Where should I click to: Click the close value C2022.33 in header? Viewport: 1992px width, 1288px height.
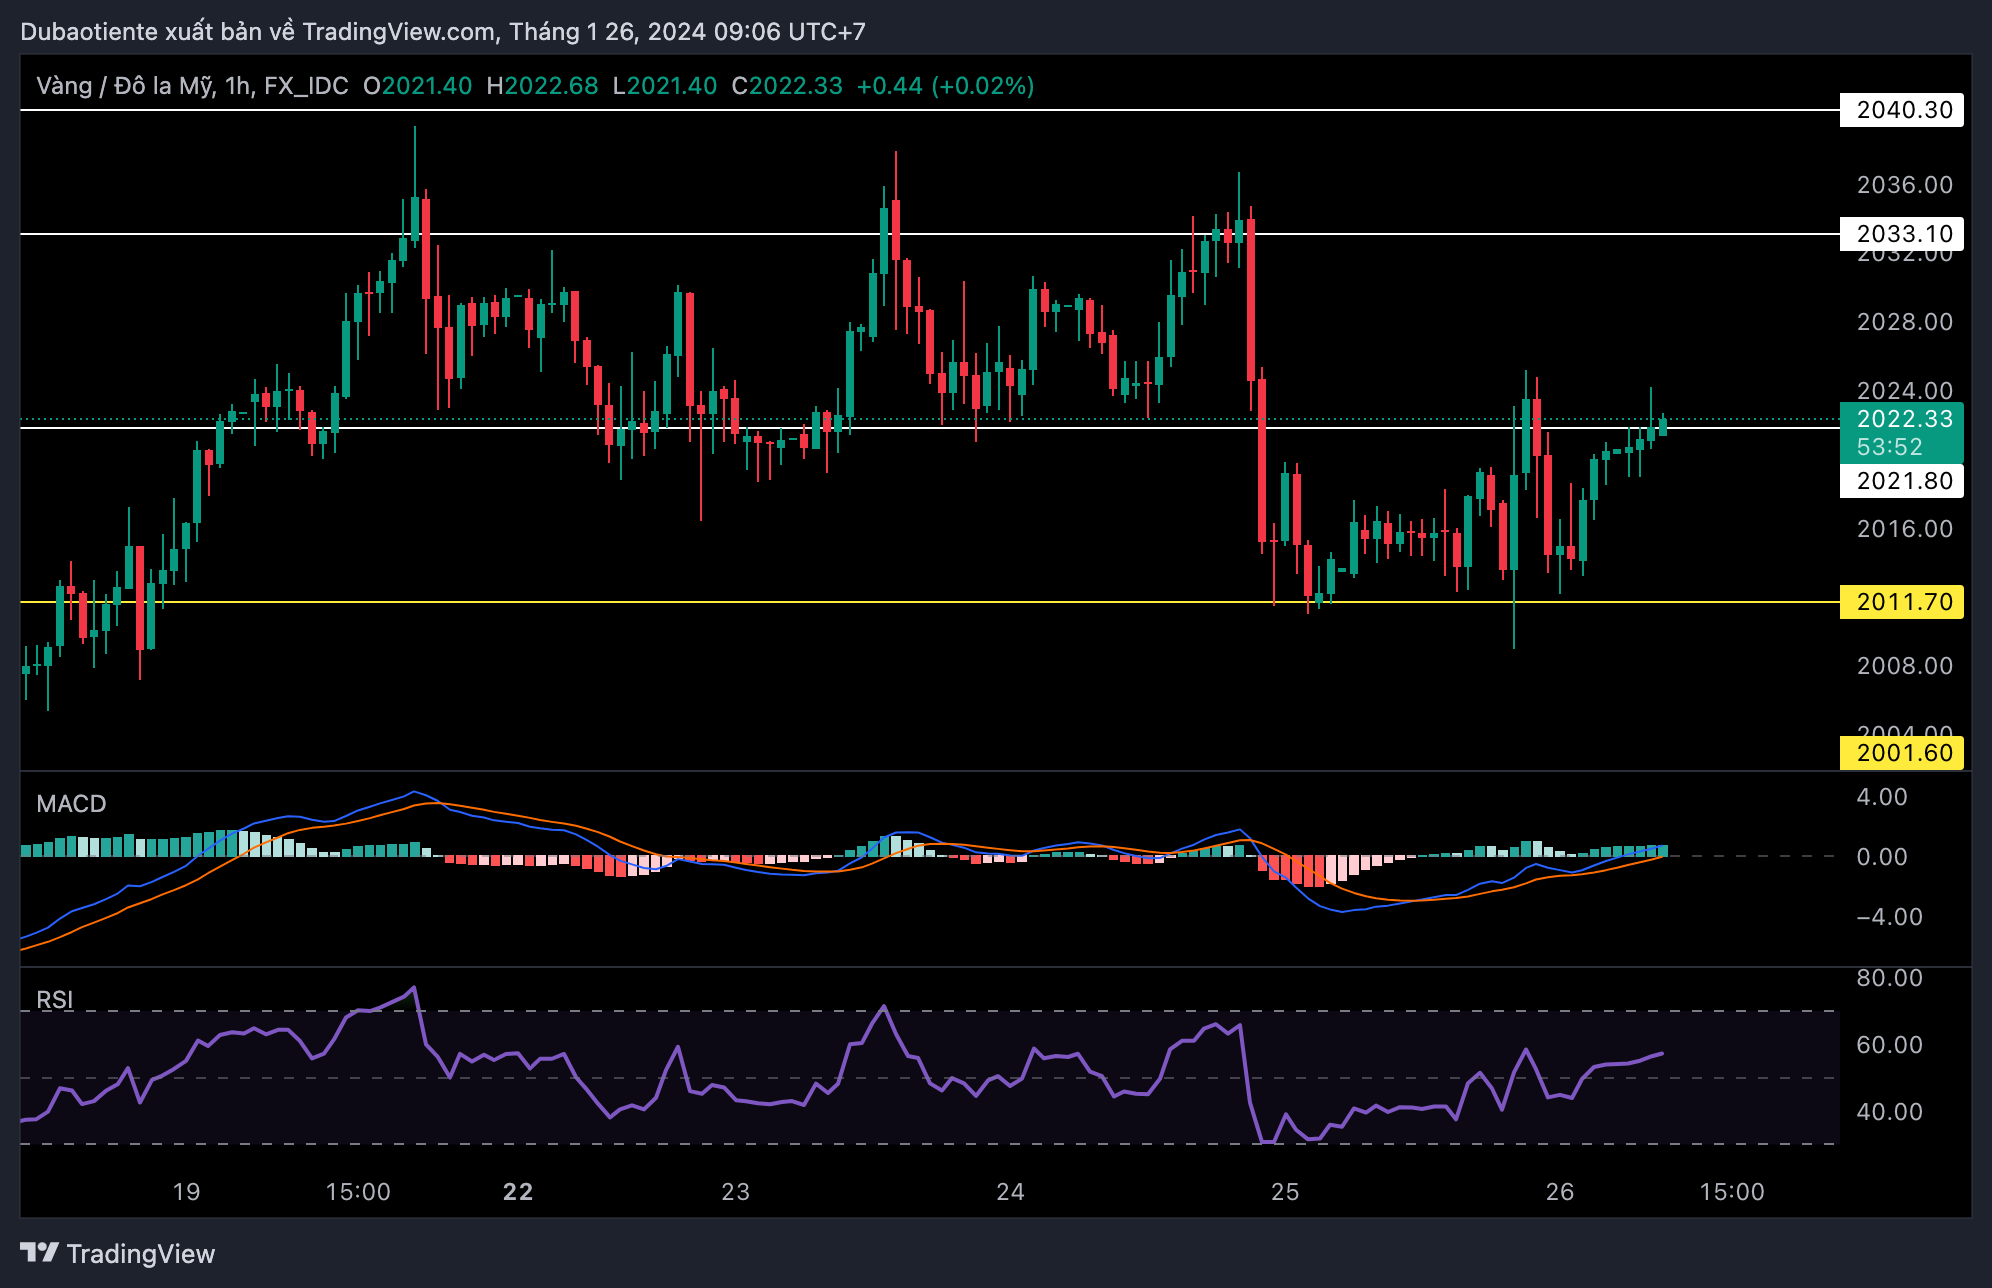point(787,86)
